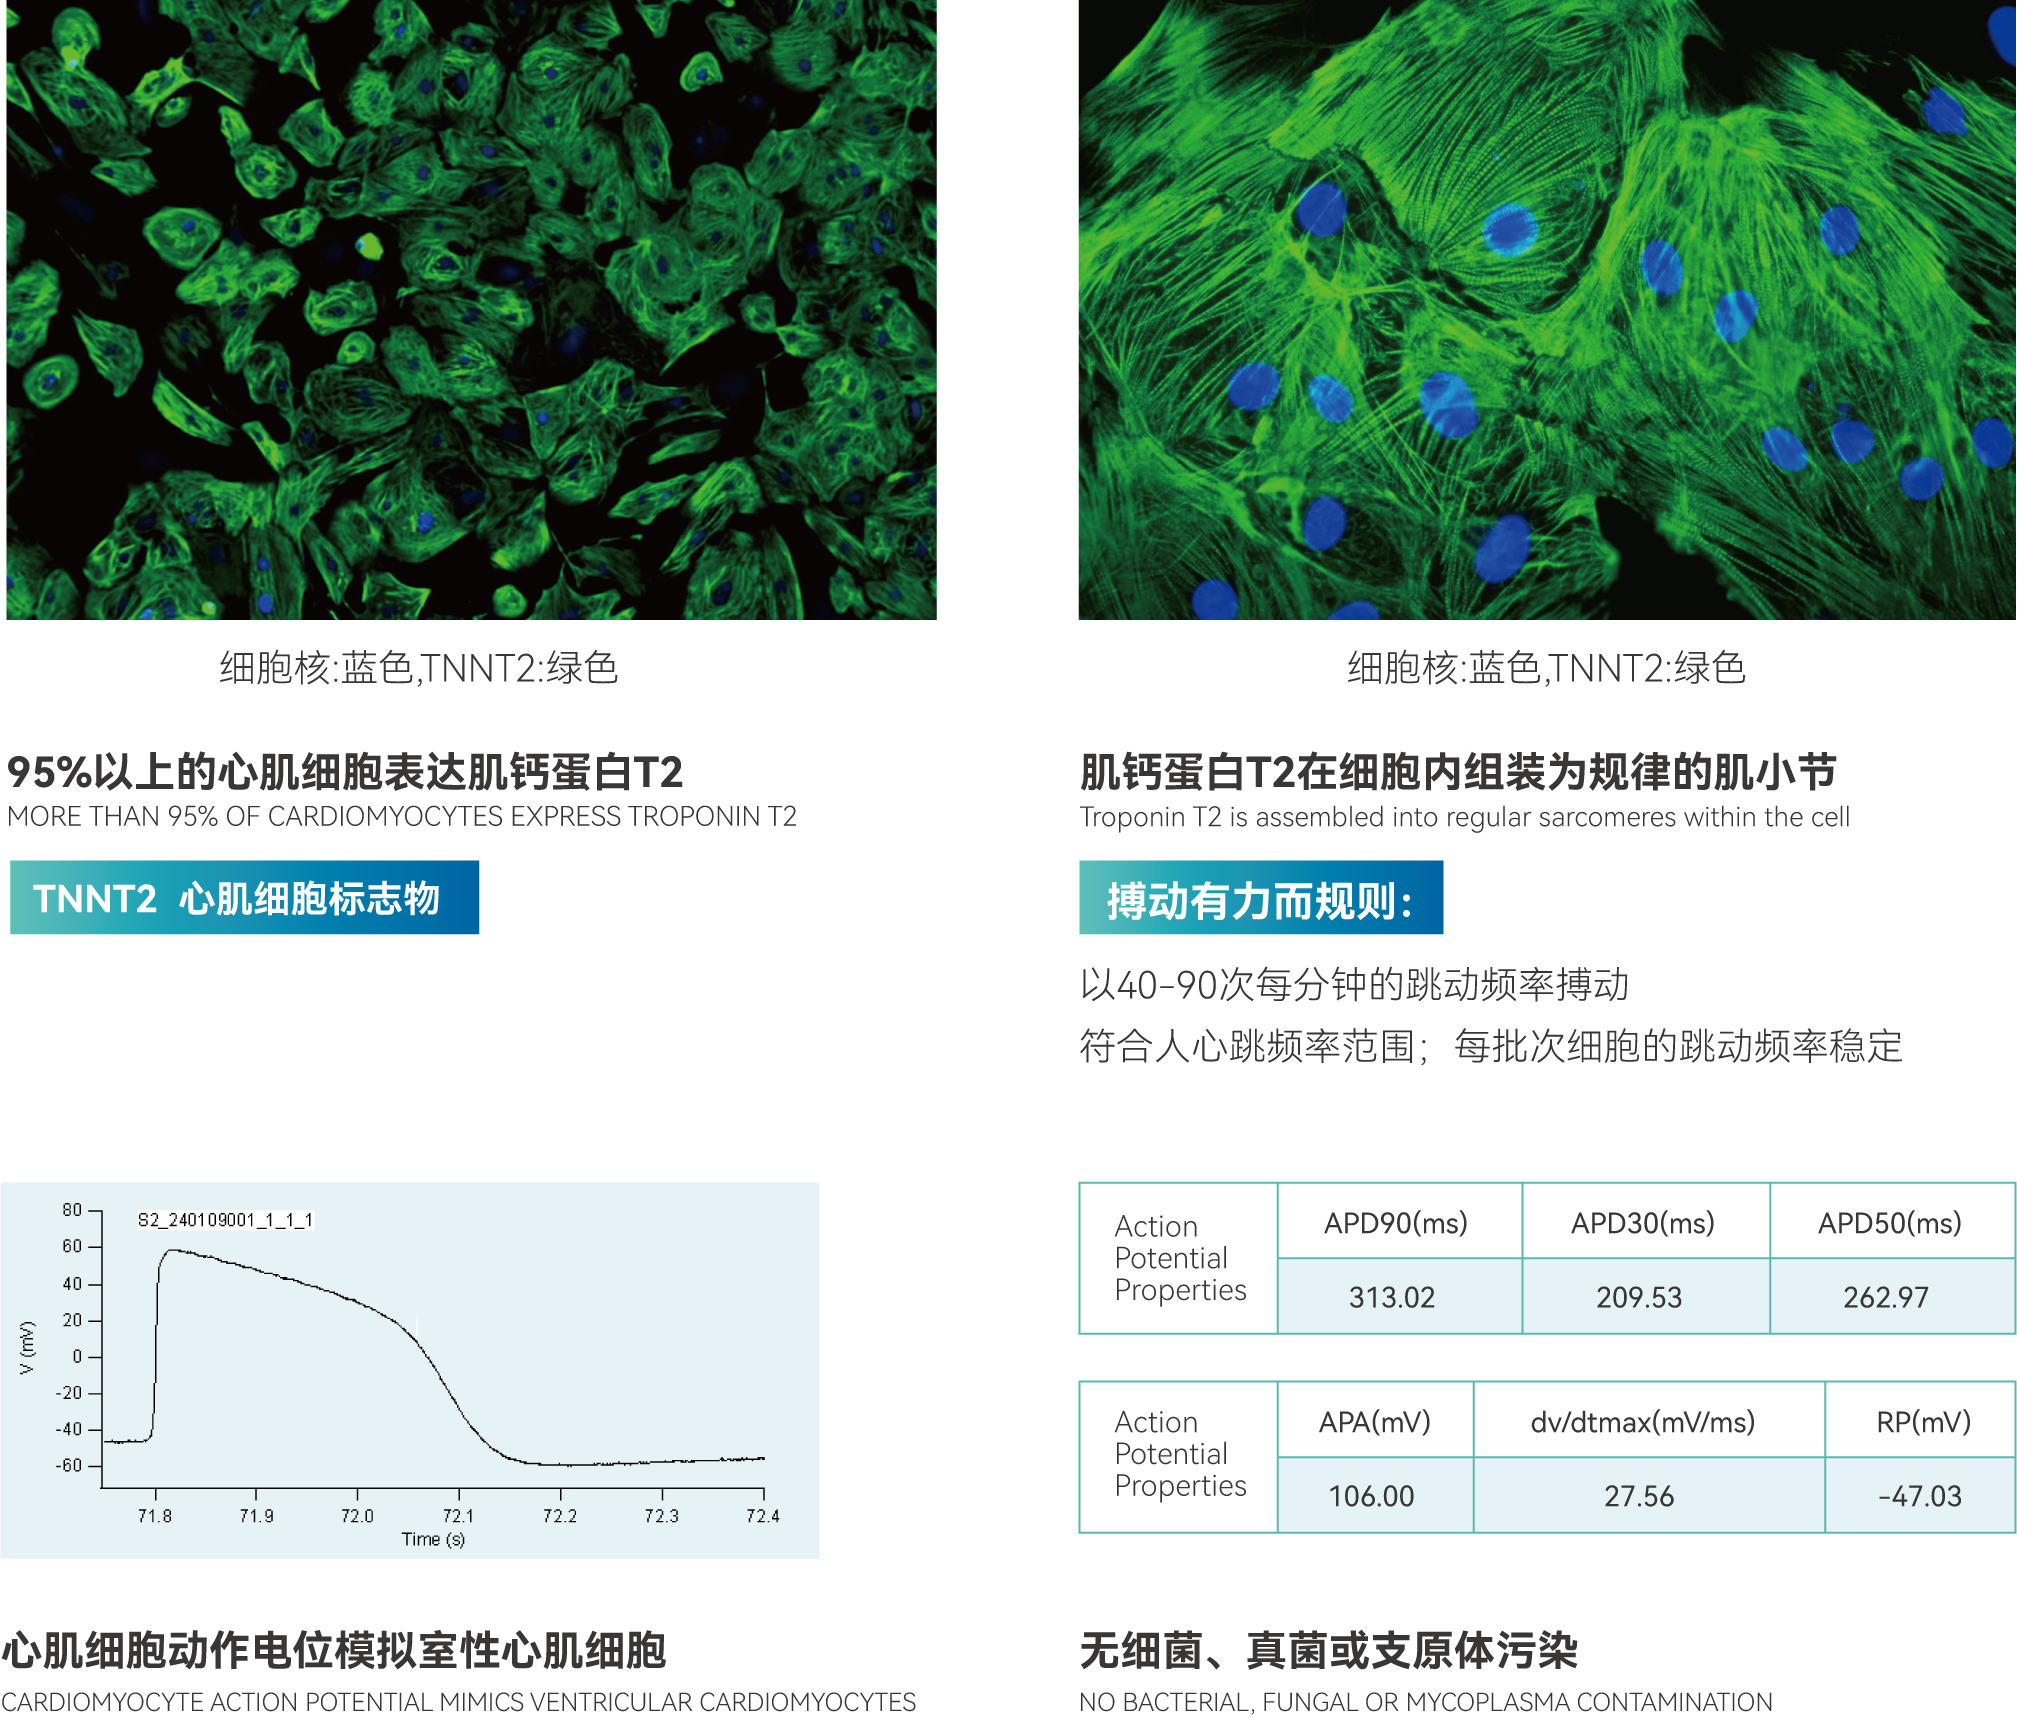The image size is (2017, 1718).
Task: Click line '符合人心跳频率范围; 每批次细胞的跳动频率稳定'
Action: point(1491,1046)
